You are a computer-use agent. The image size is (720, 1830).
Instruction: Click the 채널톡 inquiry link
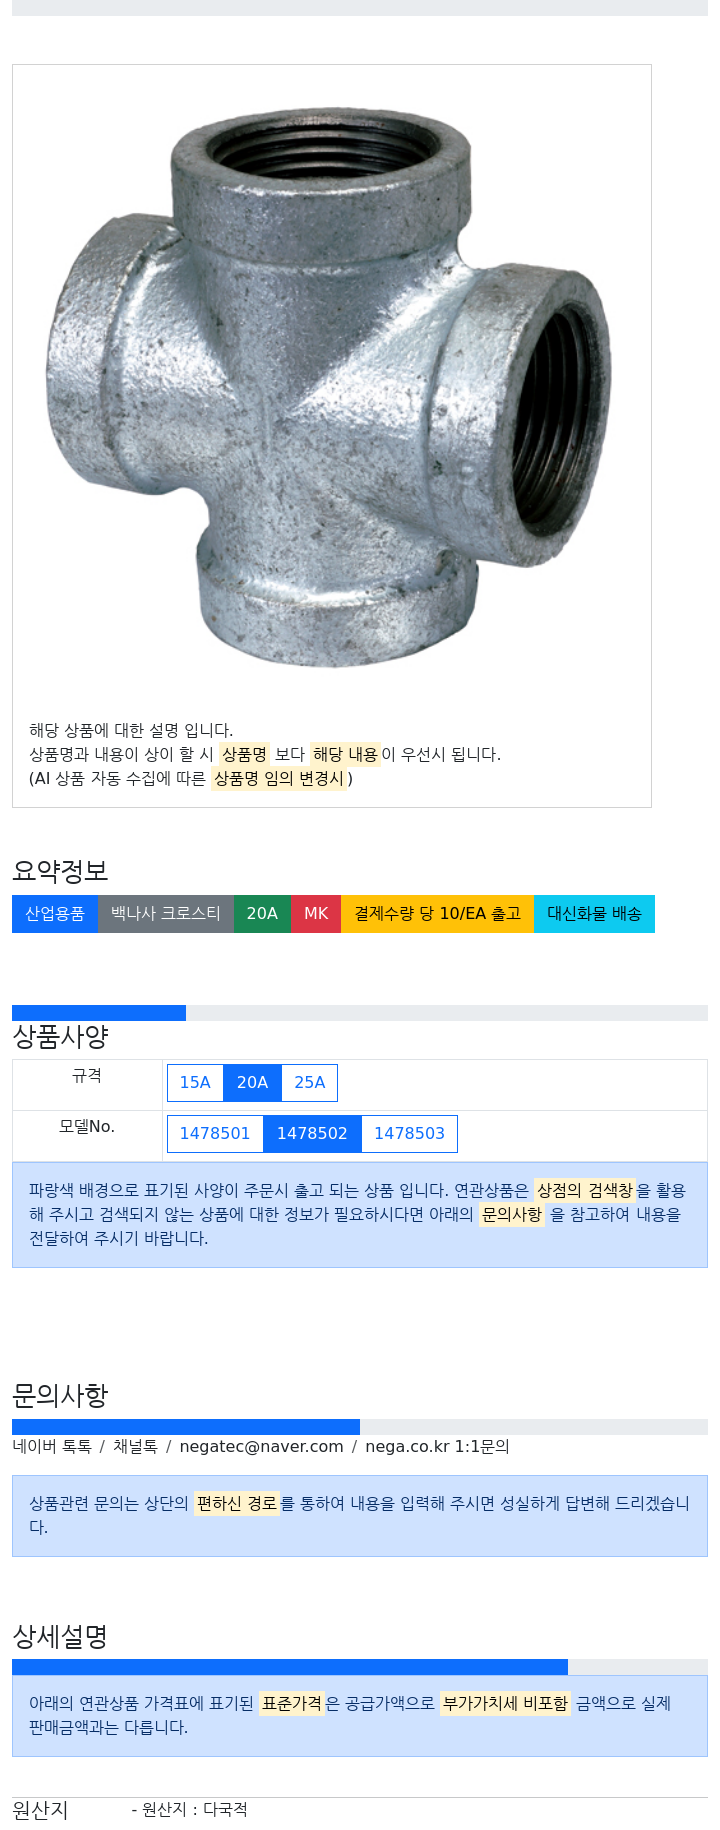click(135, 1447)
